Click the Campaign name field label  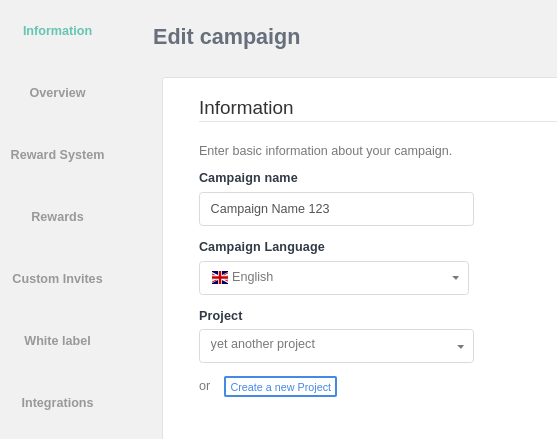[x=248, y=178]
